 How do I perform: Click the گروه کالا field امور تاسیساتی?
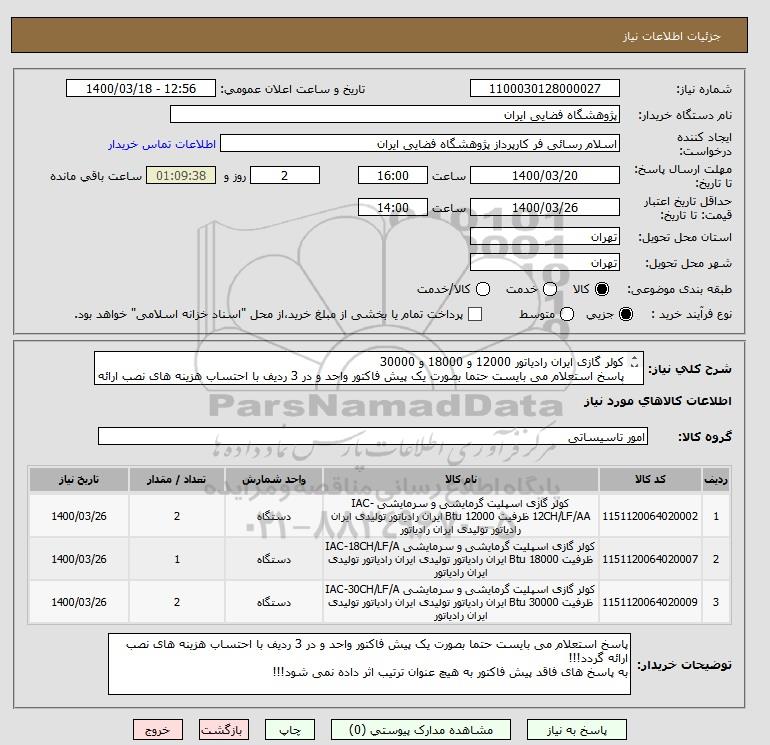373,436
